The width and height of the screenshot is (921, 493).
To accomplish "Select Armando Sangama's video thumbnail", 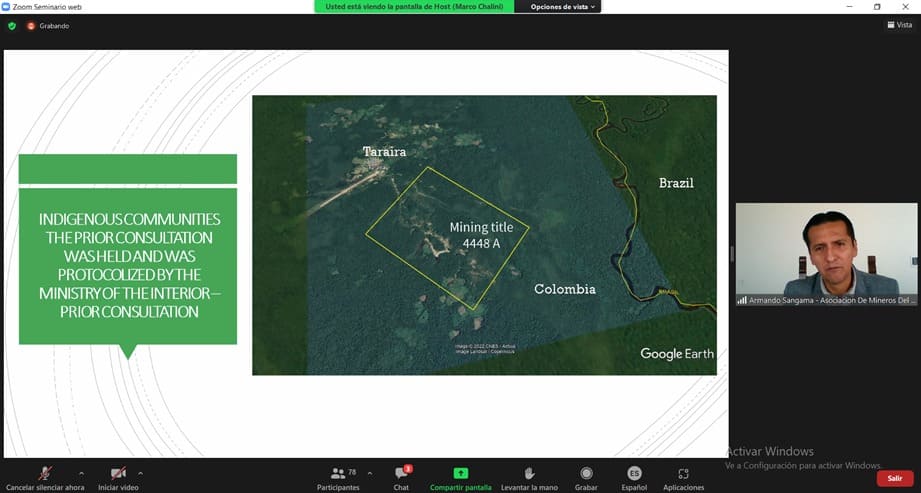I will [826, 254].
